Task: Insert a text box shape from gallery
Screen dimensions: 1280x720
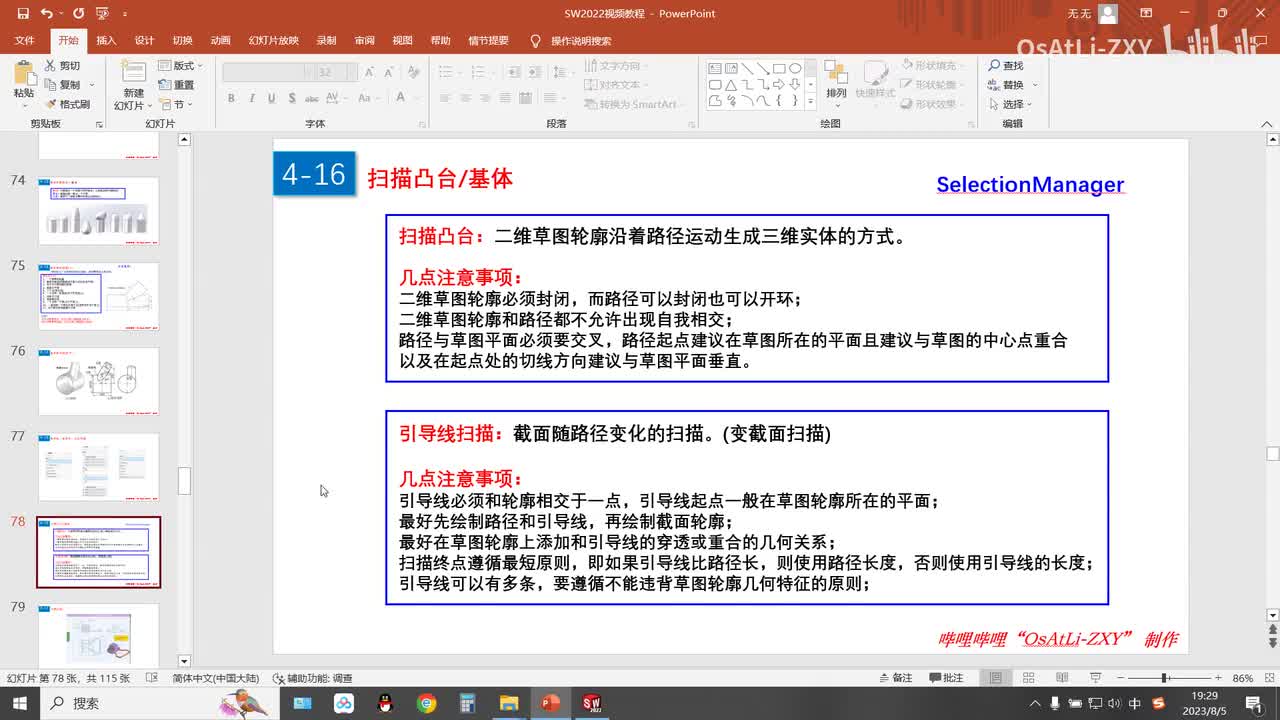Action: pos(715,69)
